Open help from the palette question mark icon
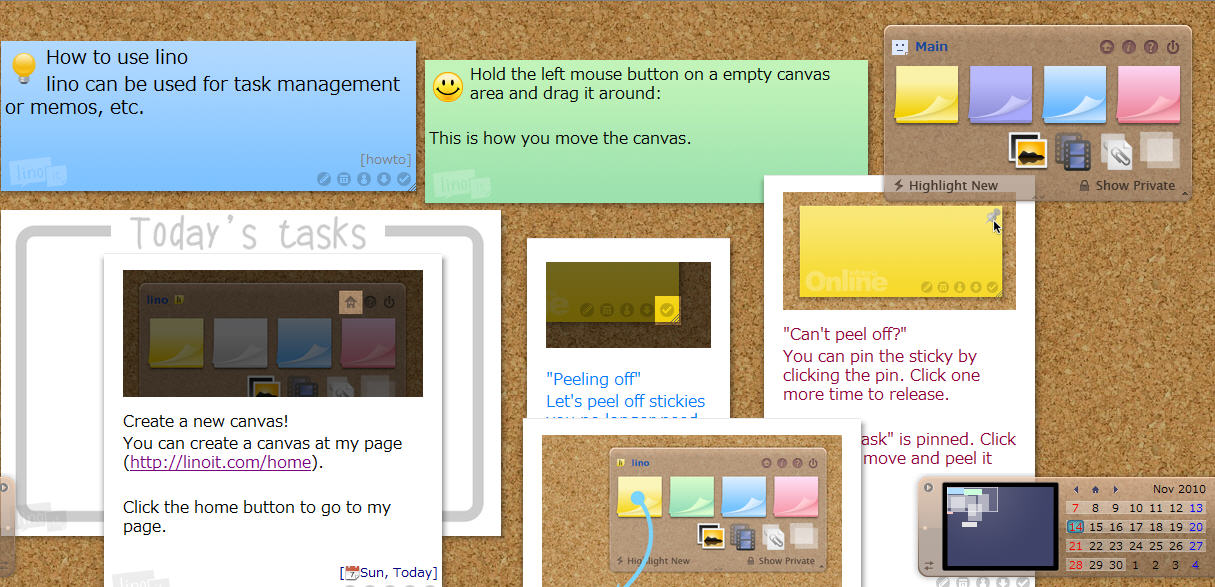The height and width of the screenshot is (587, 1215). (x=1151, y=47)
